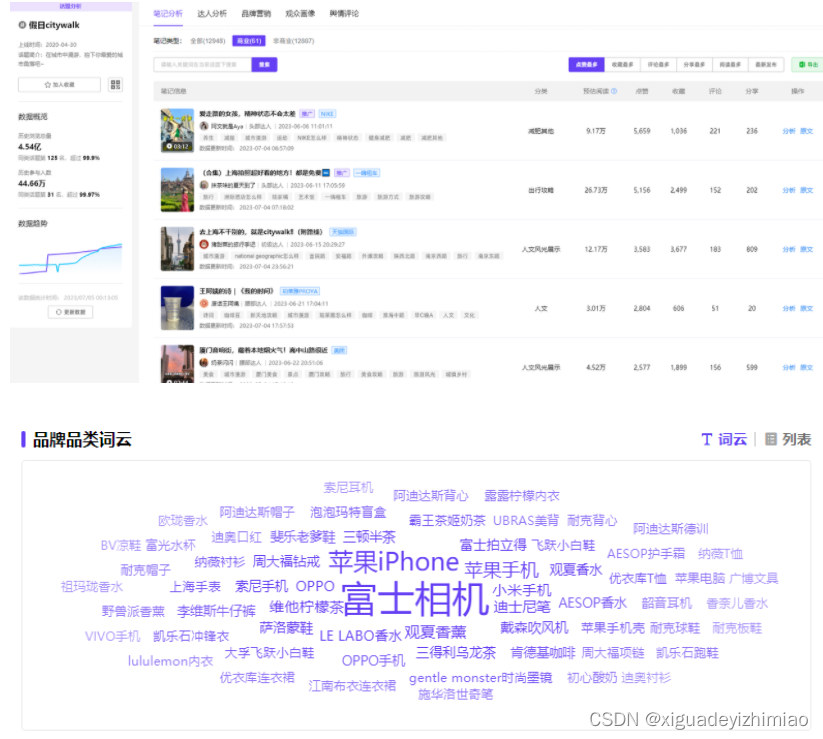Click the 更新数据 refresh button
Image resolution: width=823 pixels, height=739 pixels.
pos(70,312)
